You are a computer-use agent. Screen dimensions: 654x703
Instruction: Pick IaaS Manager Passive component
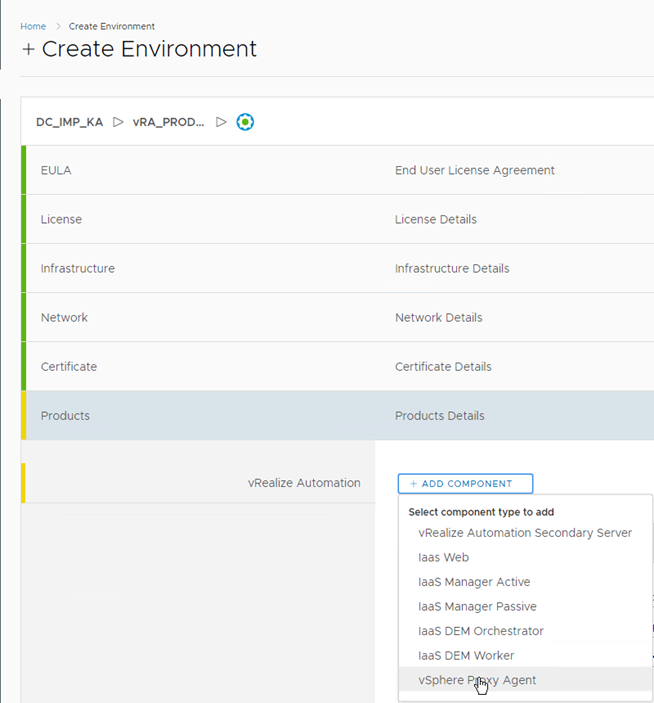(477, 607)
